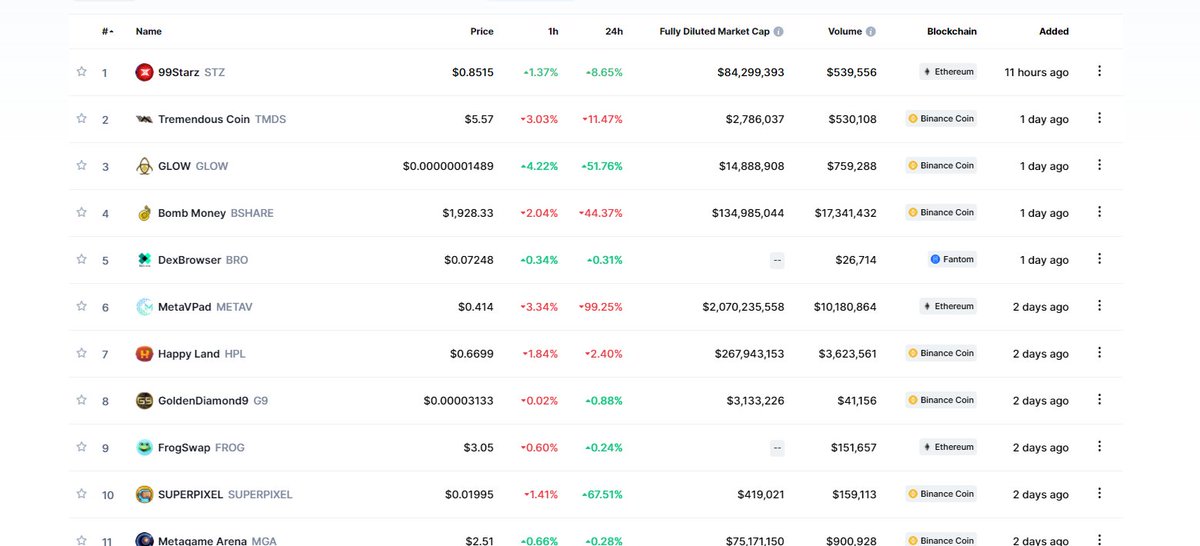Click Fantom badge in DexBrowser row
The width and height of the screenshot is (1200, 546).
click(952, 260)
